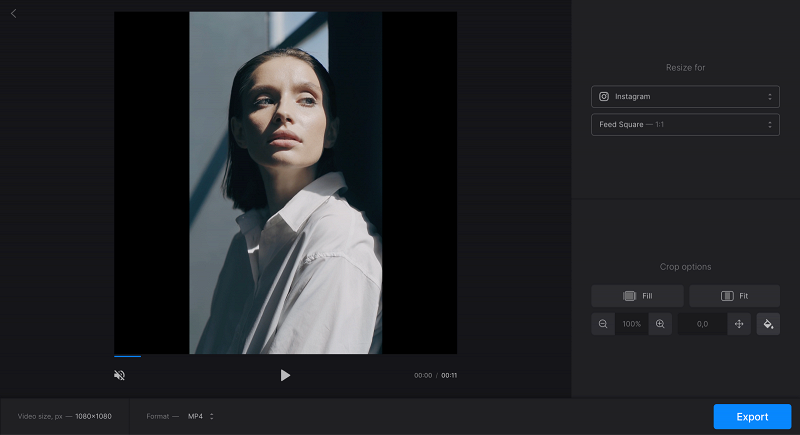800x435 pixels.
Task: Click the Export button
Action: (752, 417)
